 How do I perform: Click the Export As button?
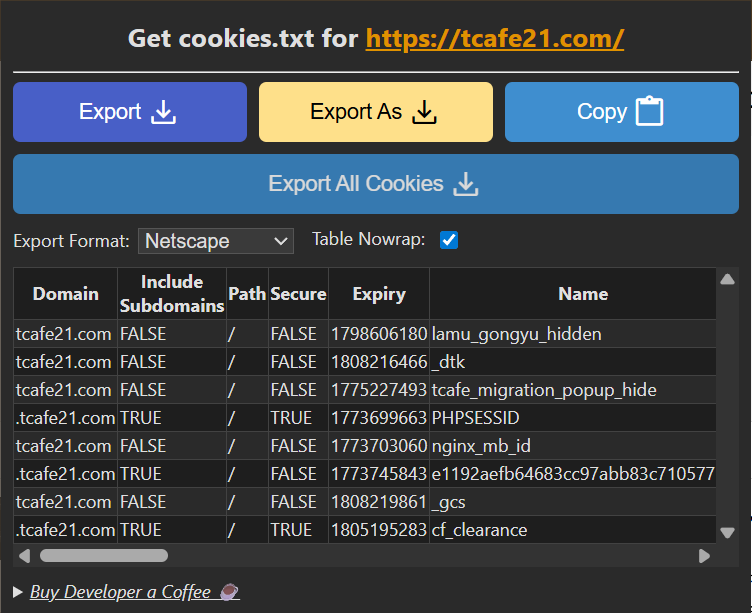[376, 112]
